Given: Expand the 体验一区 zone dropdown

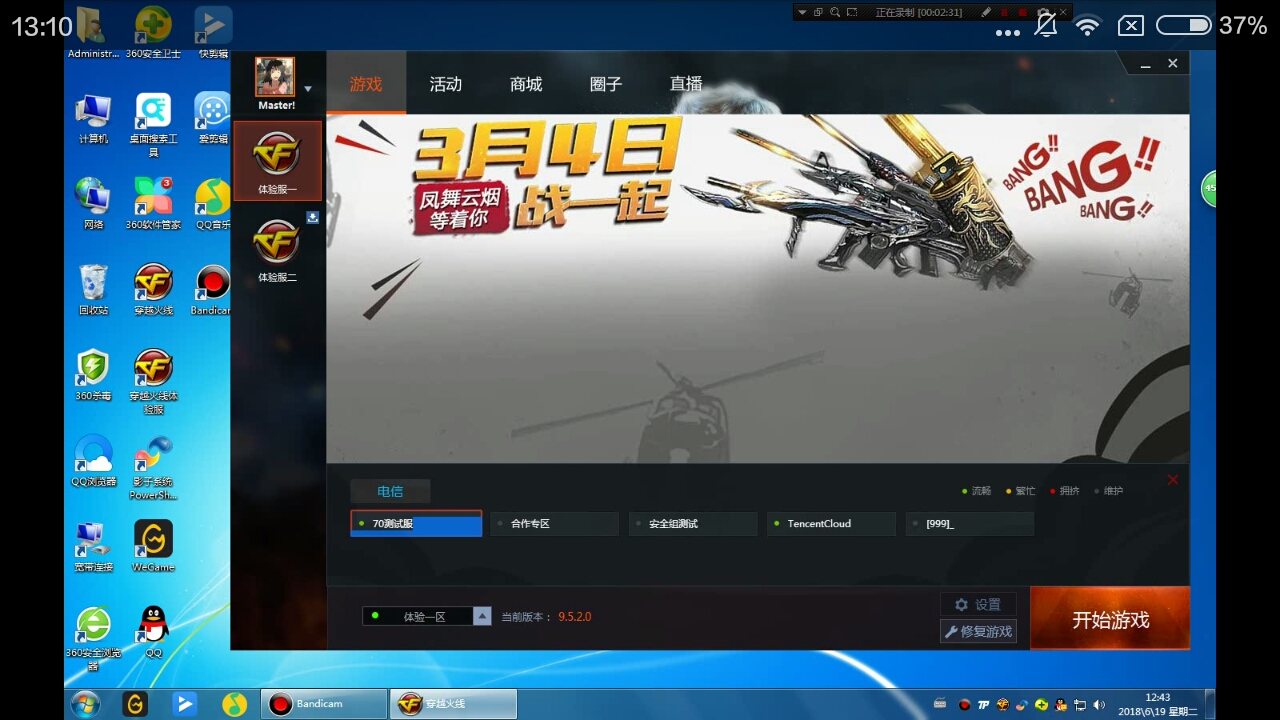Looking at the screenshot, I should (x=427, y=616).
